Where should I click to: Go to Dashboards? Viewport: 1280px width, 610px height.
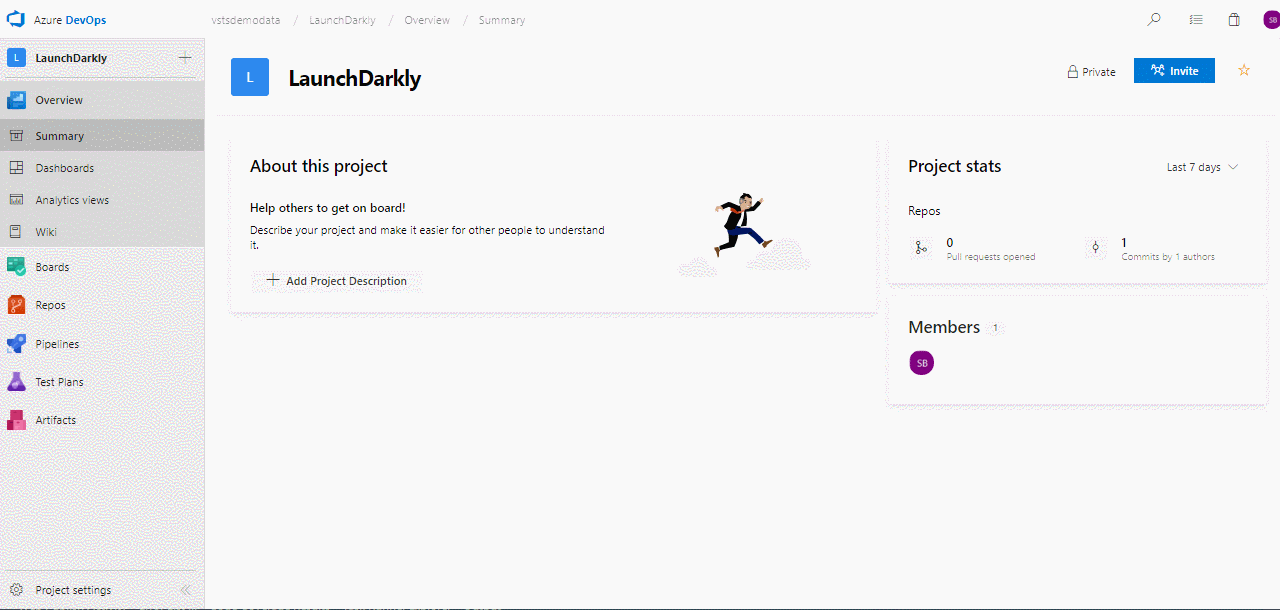(102, 168)
